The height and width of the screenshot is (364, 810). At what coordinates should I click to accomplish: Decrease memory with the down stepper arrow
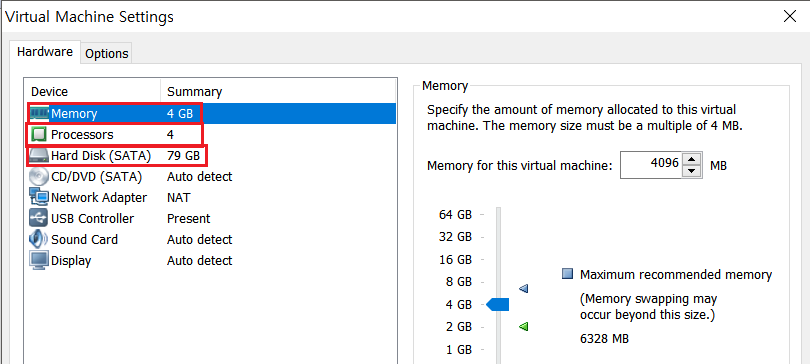(x=693, y=171)
